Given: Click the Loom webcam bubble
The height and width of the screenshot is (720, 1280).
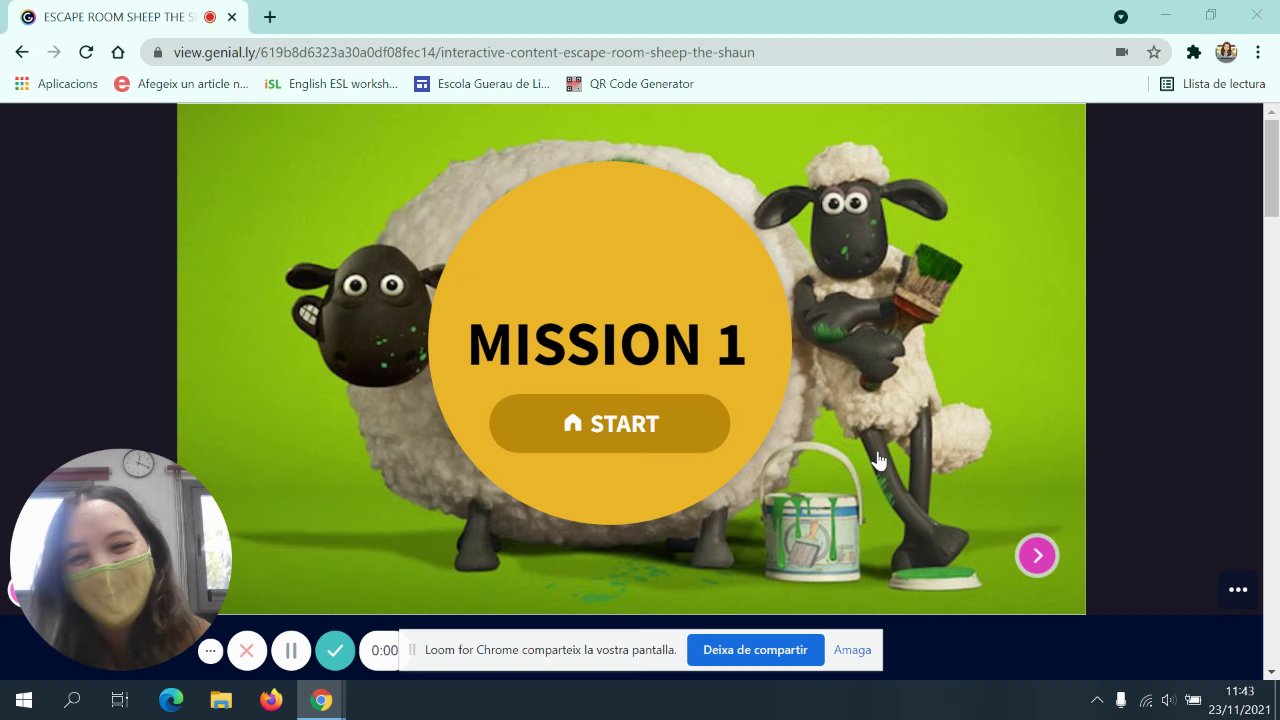Looking at the screenshot, I should (x=120, y=560).
